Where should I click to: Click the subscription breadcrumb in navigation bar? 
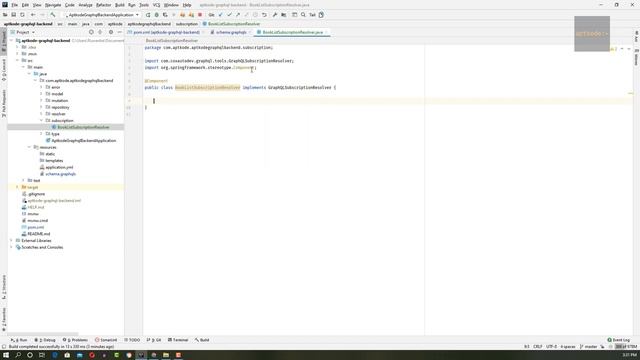(x=187, y=24)
